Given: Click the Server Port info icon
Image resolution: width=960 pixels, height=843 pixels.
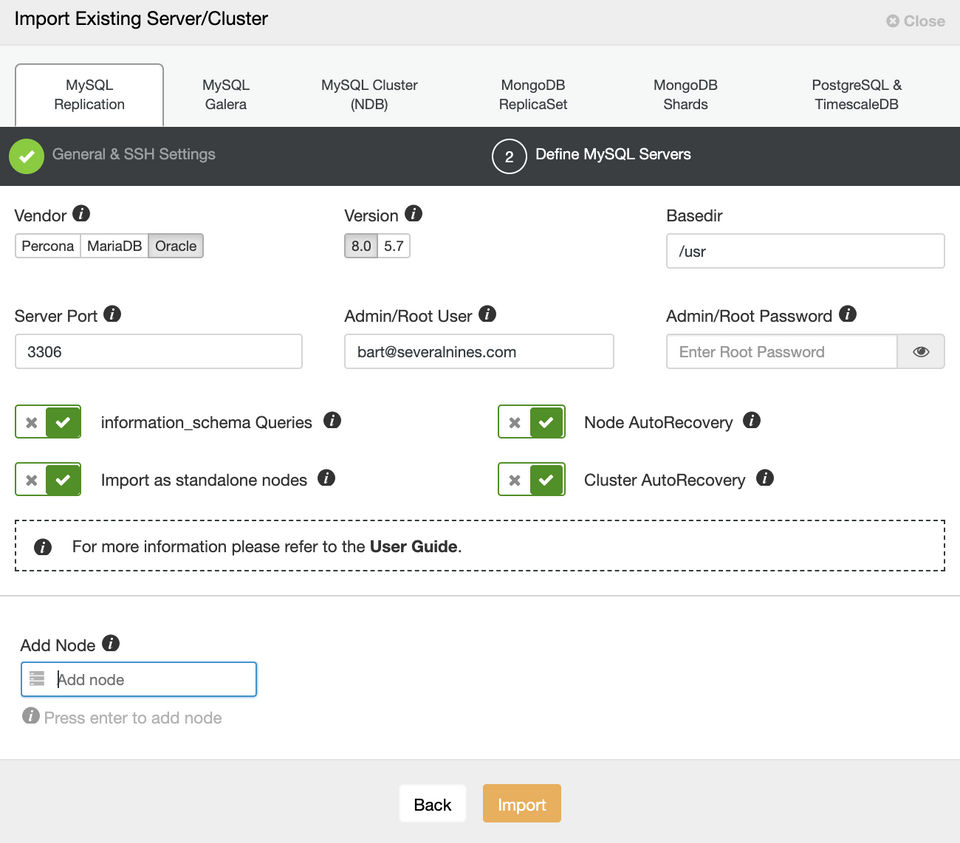Looking at the screenshot, I should tap(113, 314).
